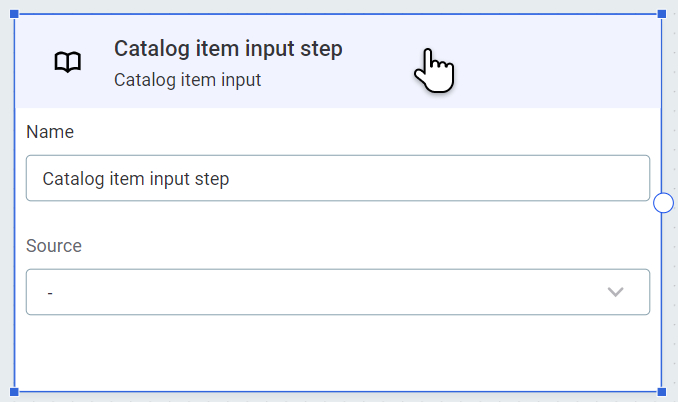Click the 'Catalog item input step' header title
Screen dimensions: 678x402
pos(228,48)
